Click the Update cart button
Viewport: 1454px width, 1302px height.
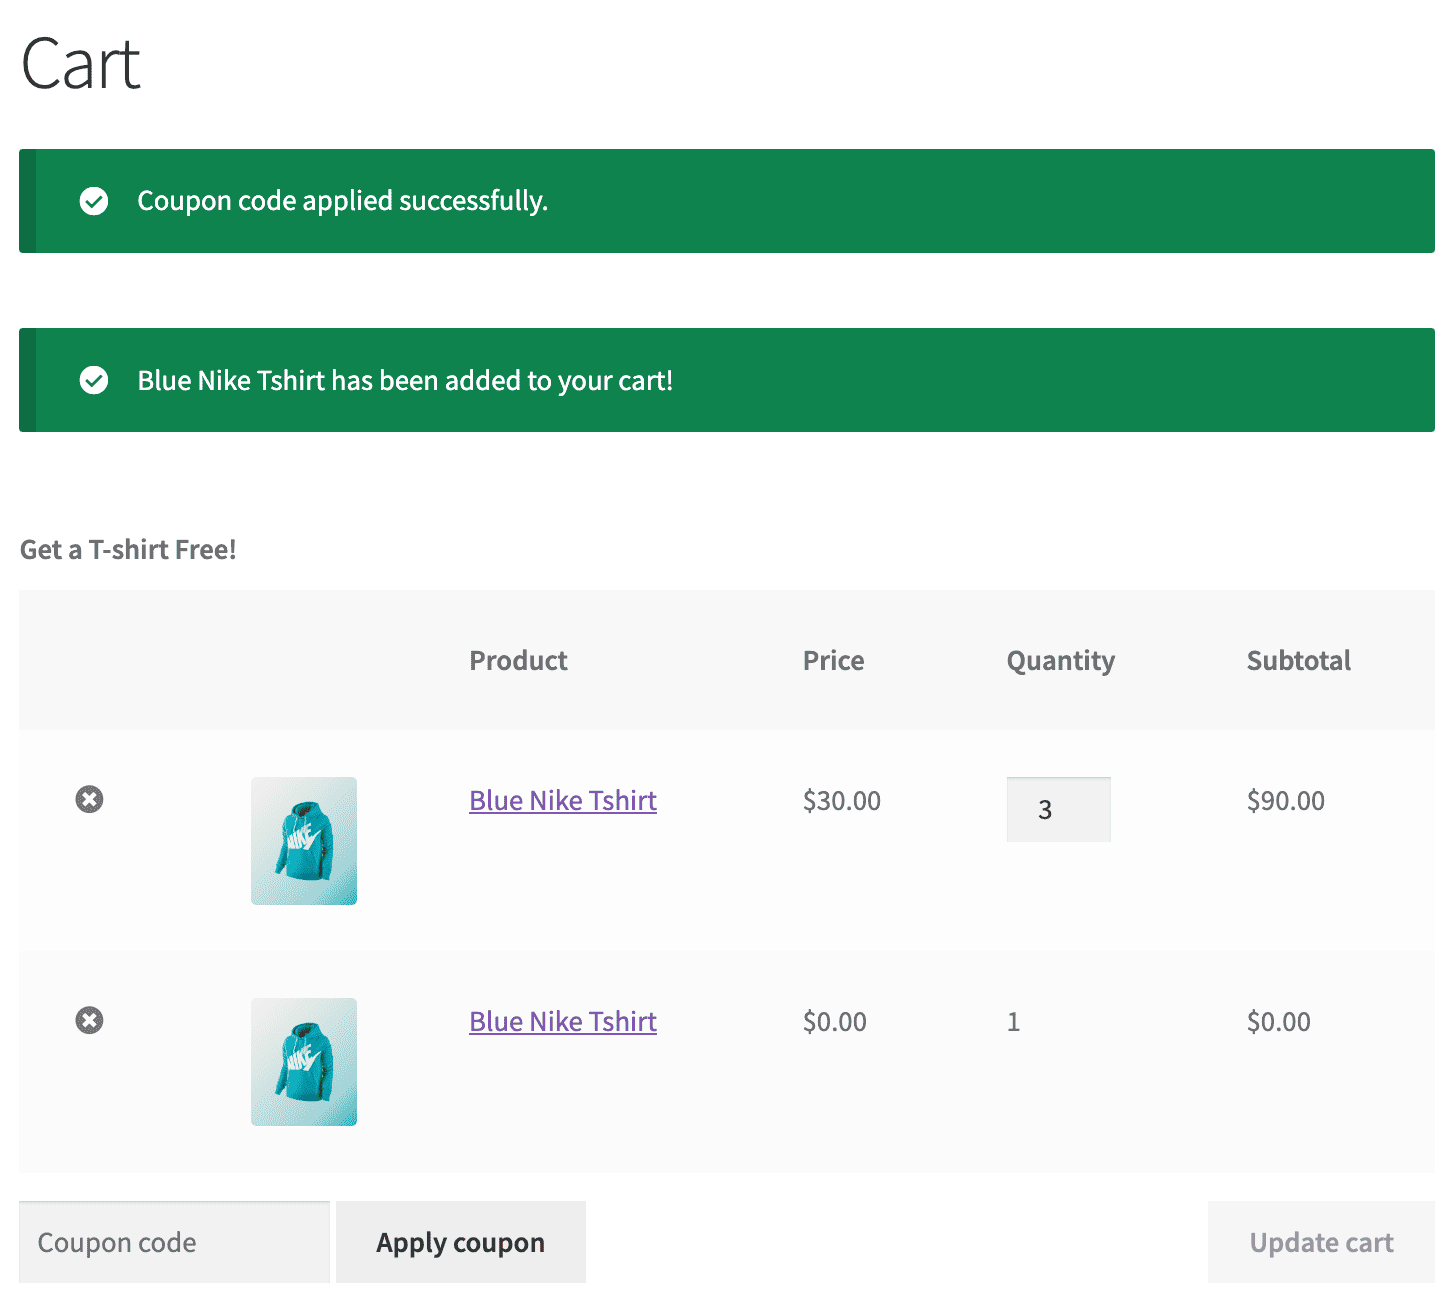[1321, 1242]
